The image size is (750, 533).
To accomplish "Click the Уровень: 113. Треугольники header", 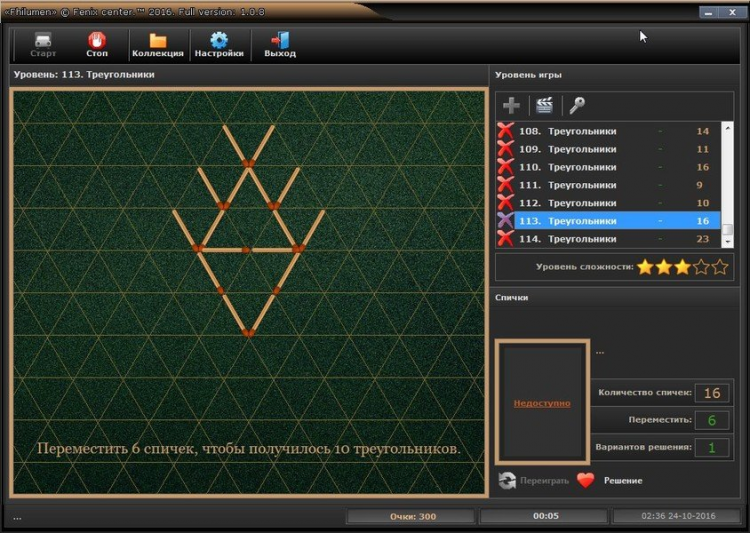I will point(84,75).
